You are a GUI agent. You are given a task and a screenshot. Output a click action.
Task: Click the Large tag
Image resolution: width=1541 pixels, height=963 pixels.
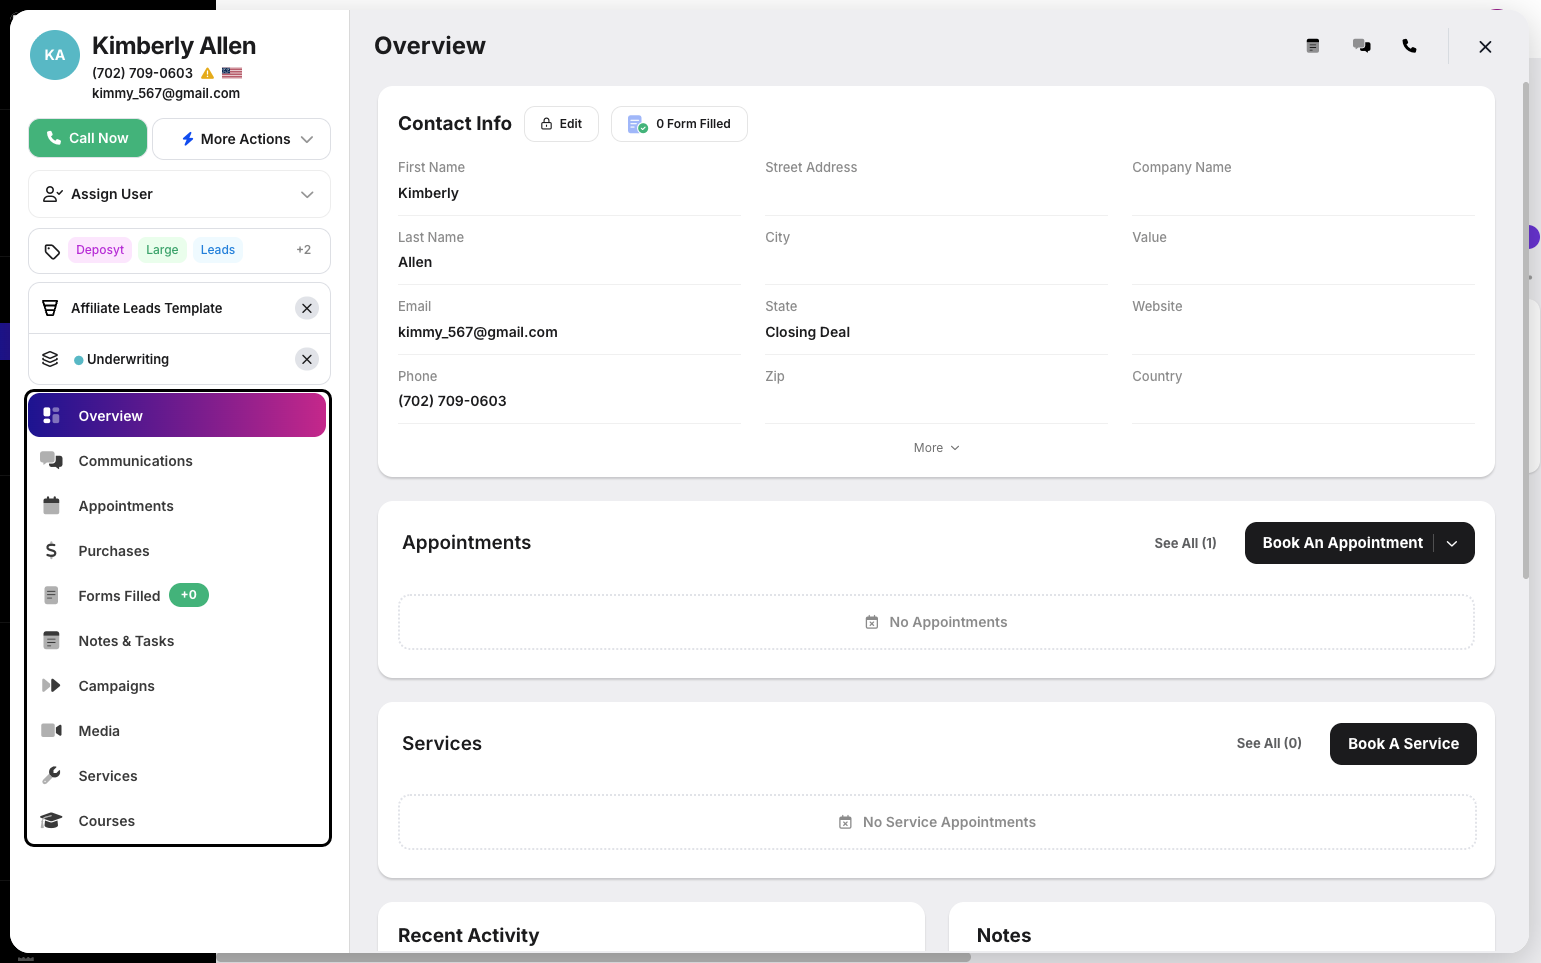(162, 250)
